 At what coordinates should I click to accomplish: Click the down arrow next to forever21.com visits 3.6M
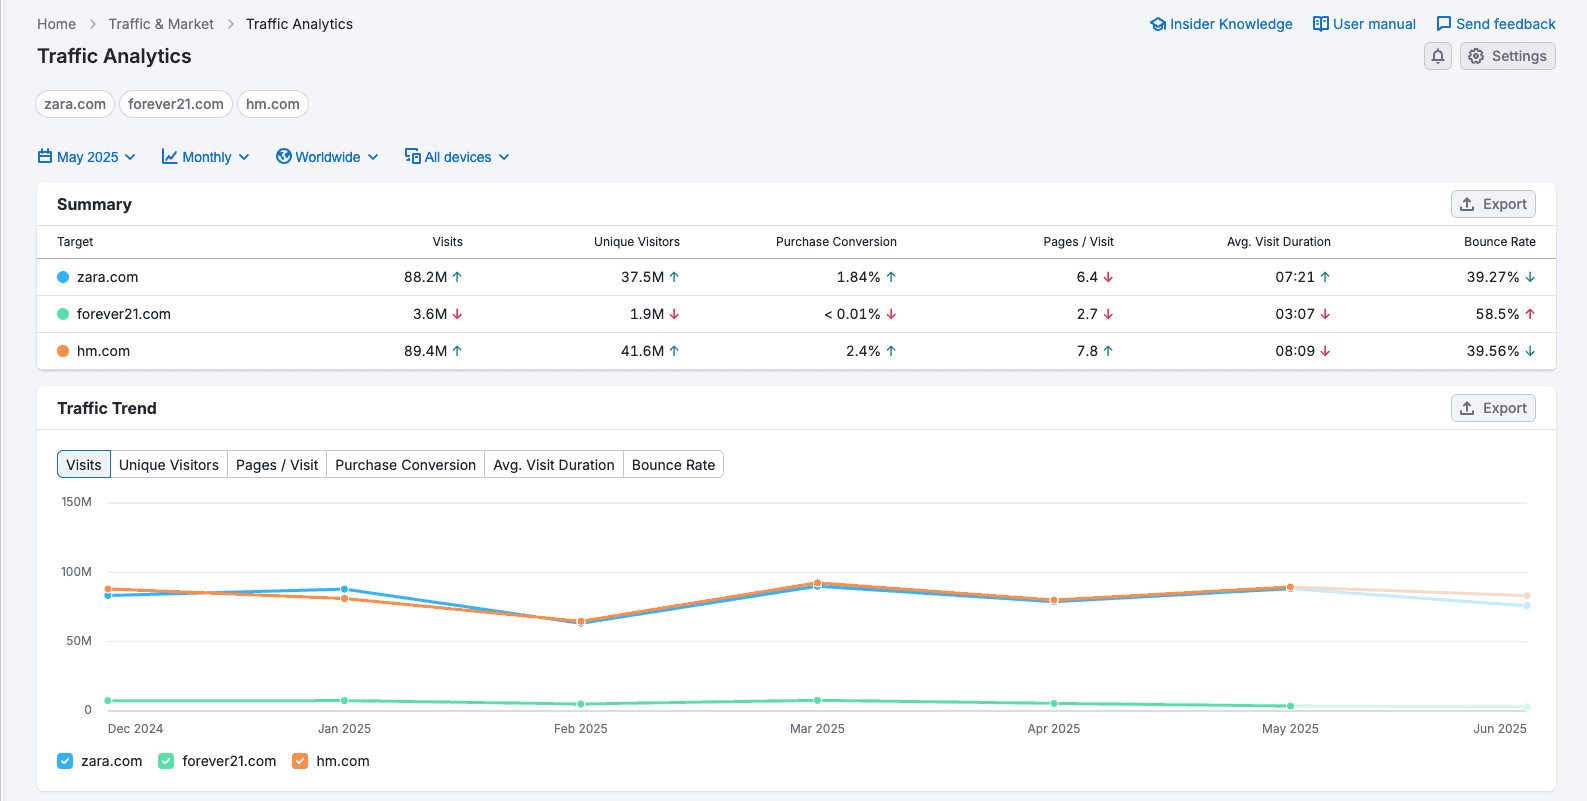457,314
